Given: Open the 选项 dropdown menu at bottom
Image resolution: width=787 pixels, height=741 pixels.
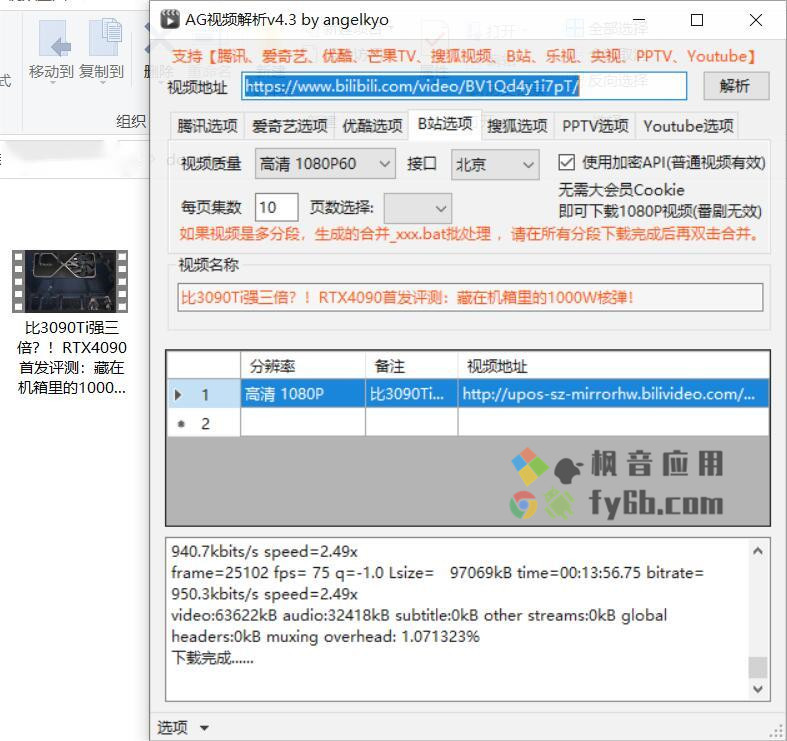Looking at the screenshot, I should [x=183, y=727].
